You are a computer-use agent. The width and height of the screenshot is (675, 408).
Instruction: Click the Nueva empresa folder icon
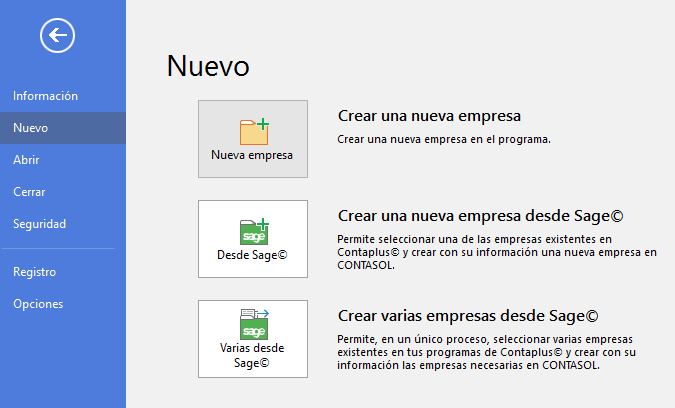pos(254,132)
